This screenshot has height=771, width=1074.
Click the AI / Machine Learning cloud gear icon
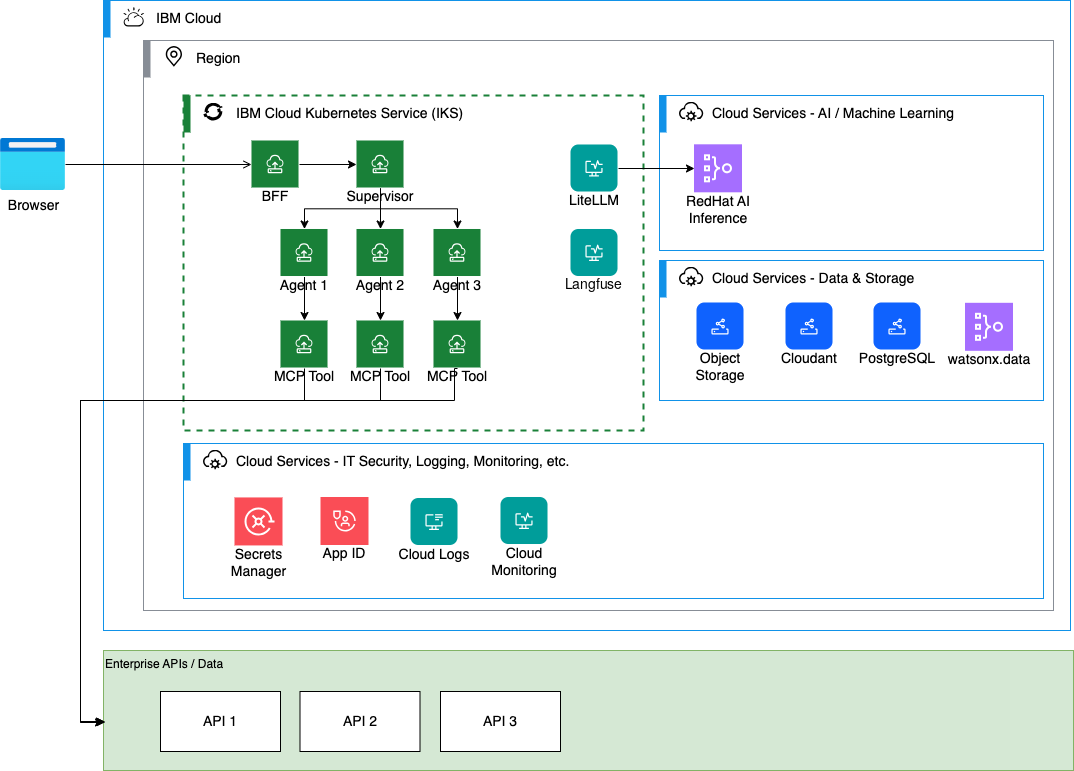(690, 112)
